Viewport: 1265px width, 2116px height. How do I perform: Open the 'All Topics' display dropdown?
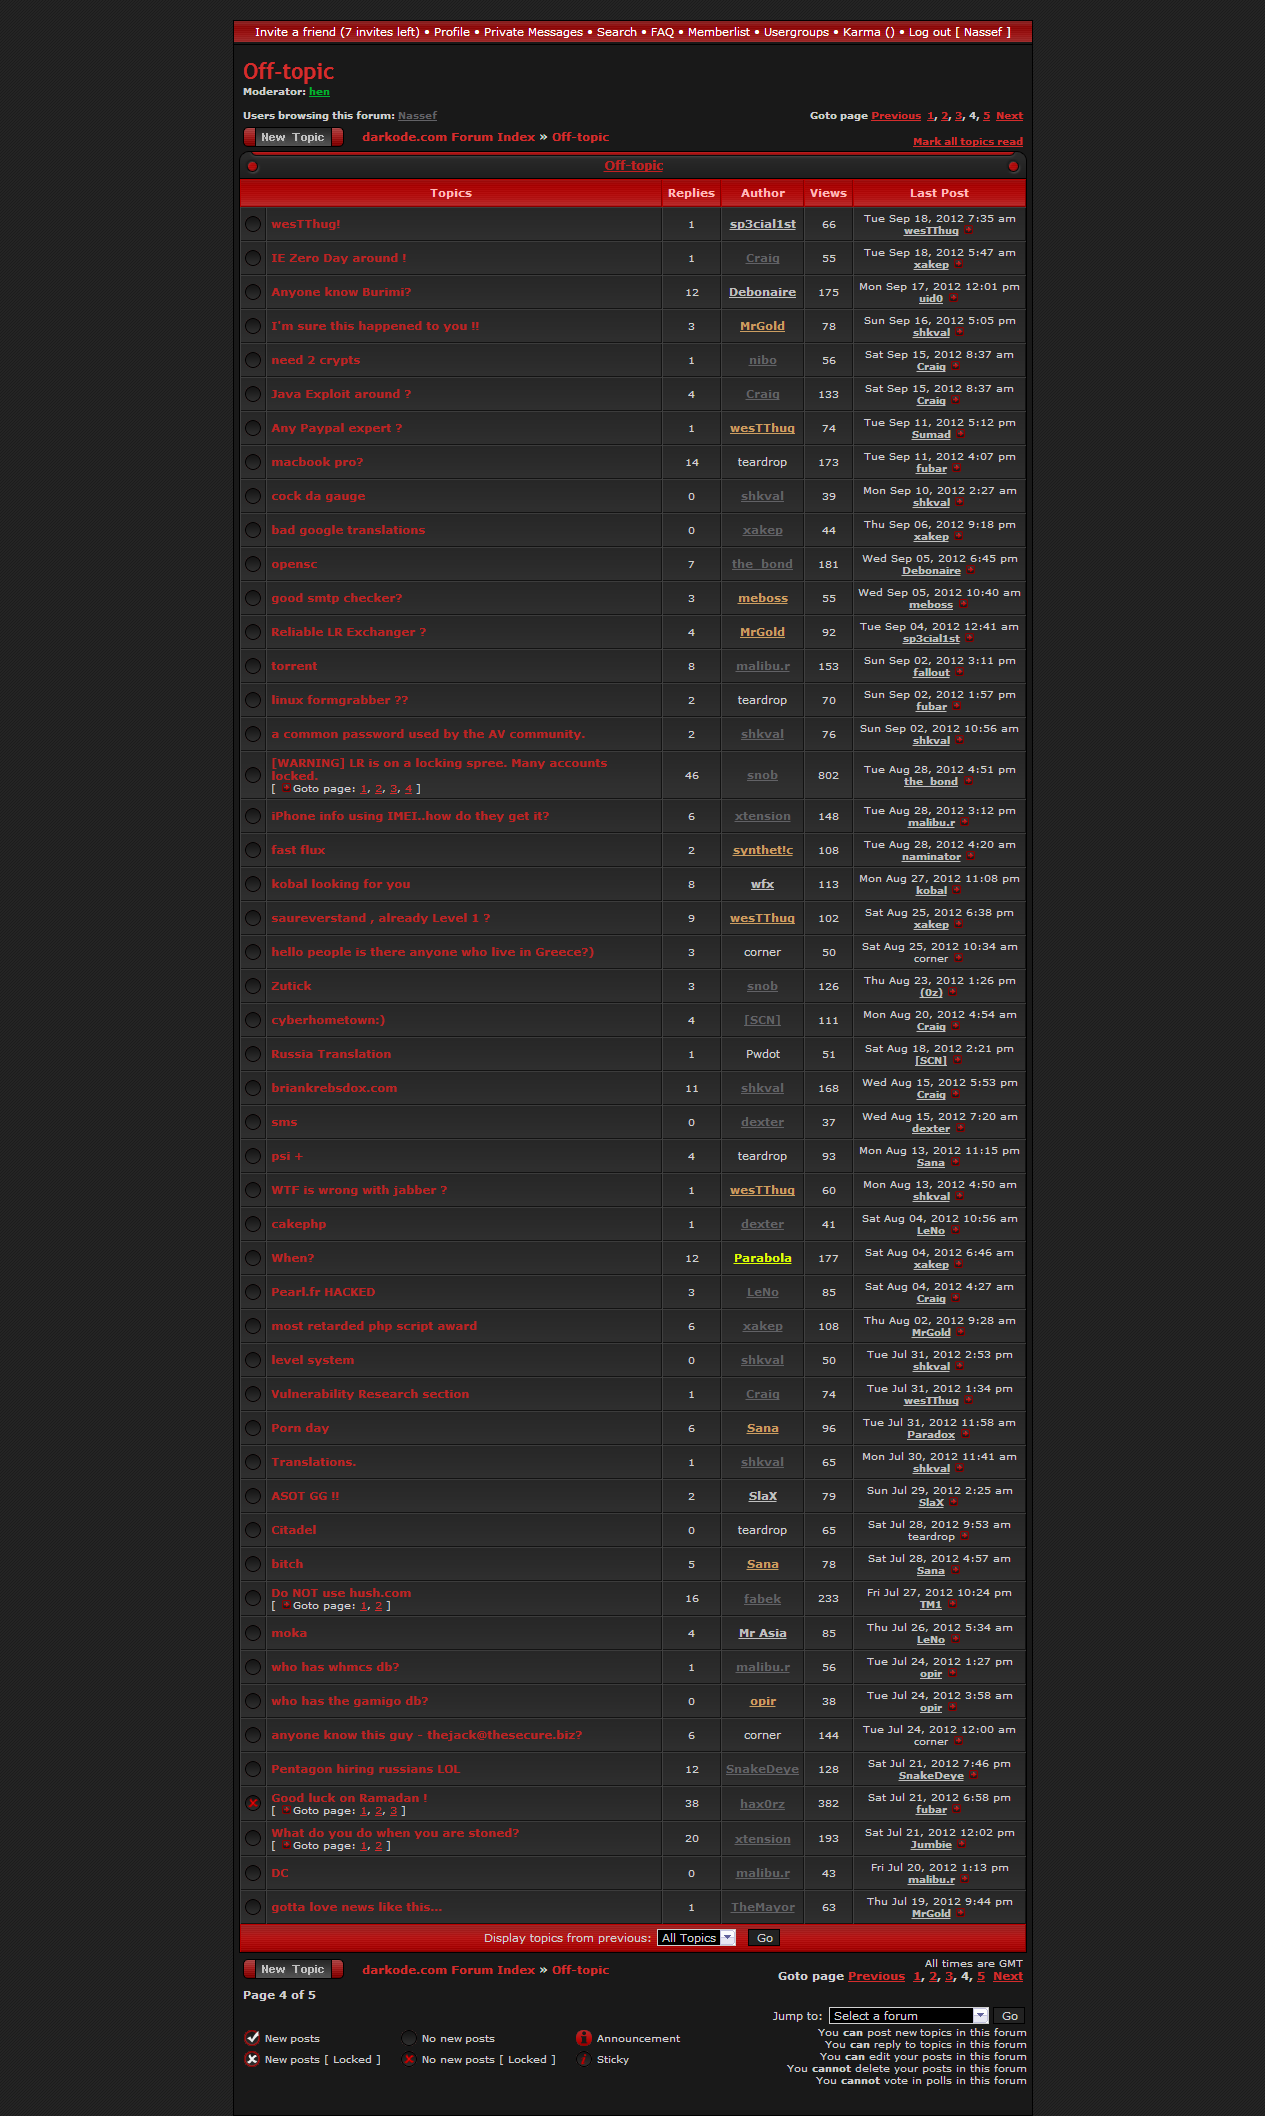[x=696, y=1938]
